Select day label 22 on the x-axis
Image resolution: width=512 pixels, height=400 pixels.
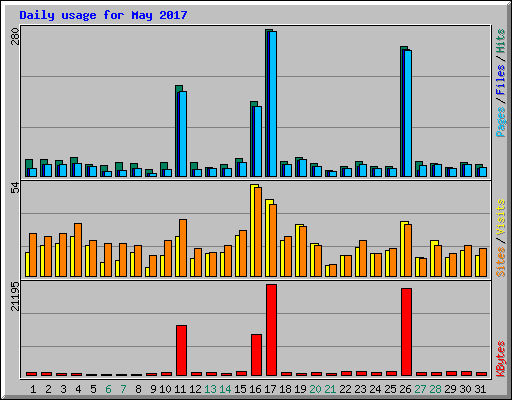345,389
